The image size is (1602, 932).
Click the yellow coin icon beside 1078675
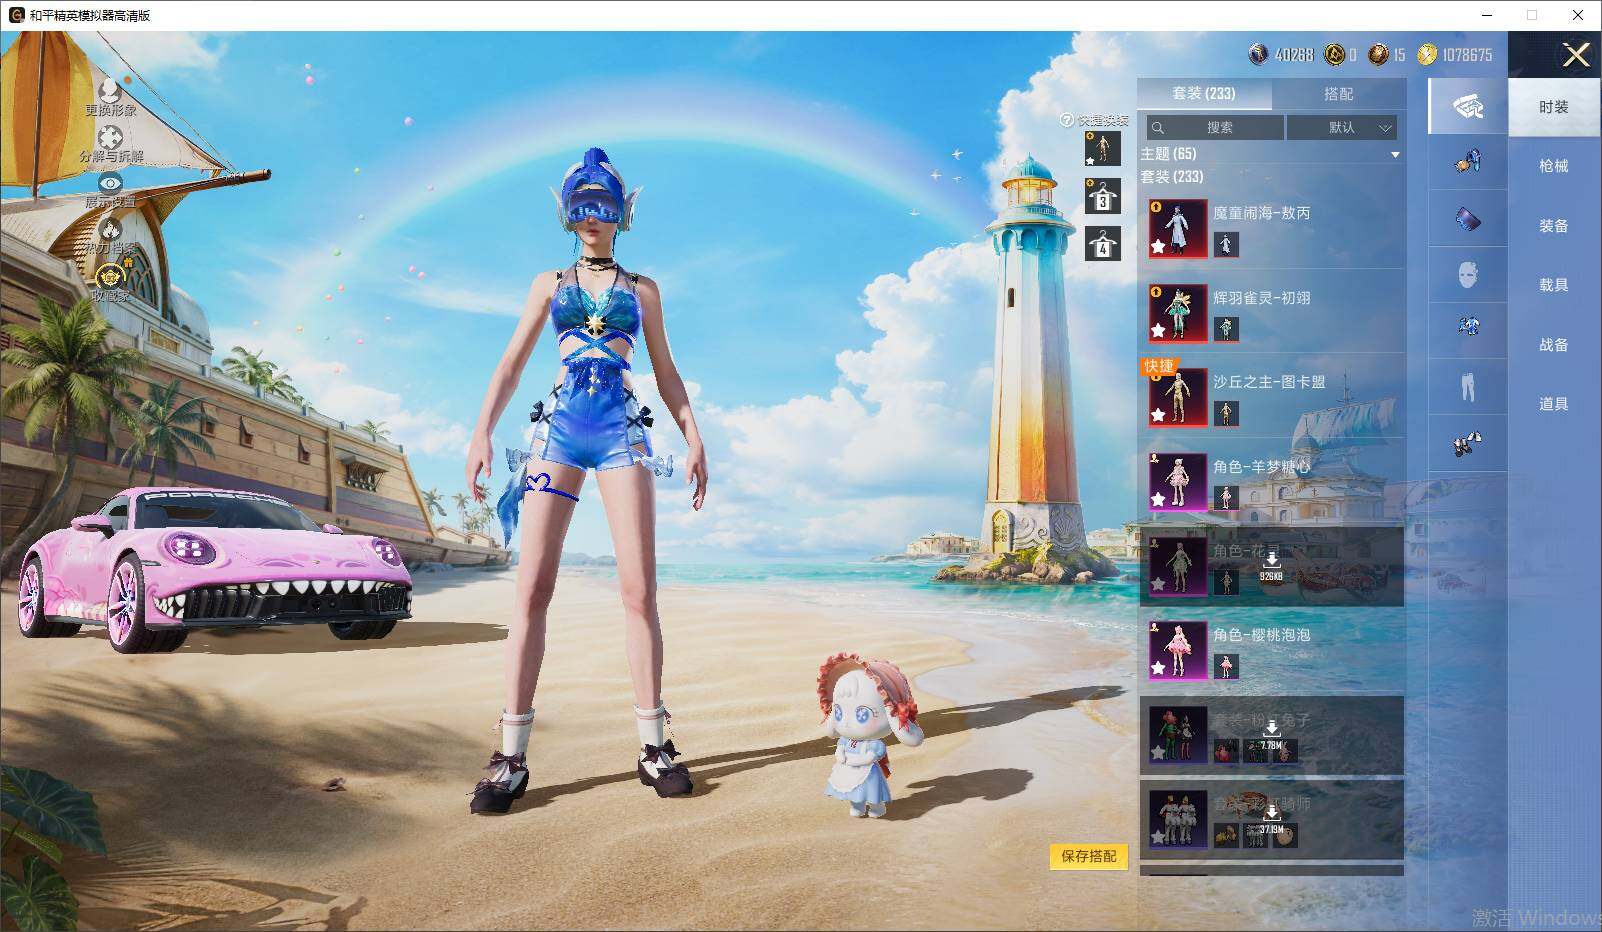point(1427,54)
